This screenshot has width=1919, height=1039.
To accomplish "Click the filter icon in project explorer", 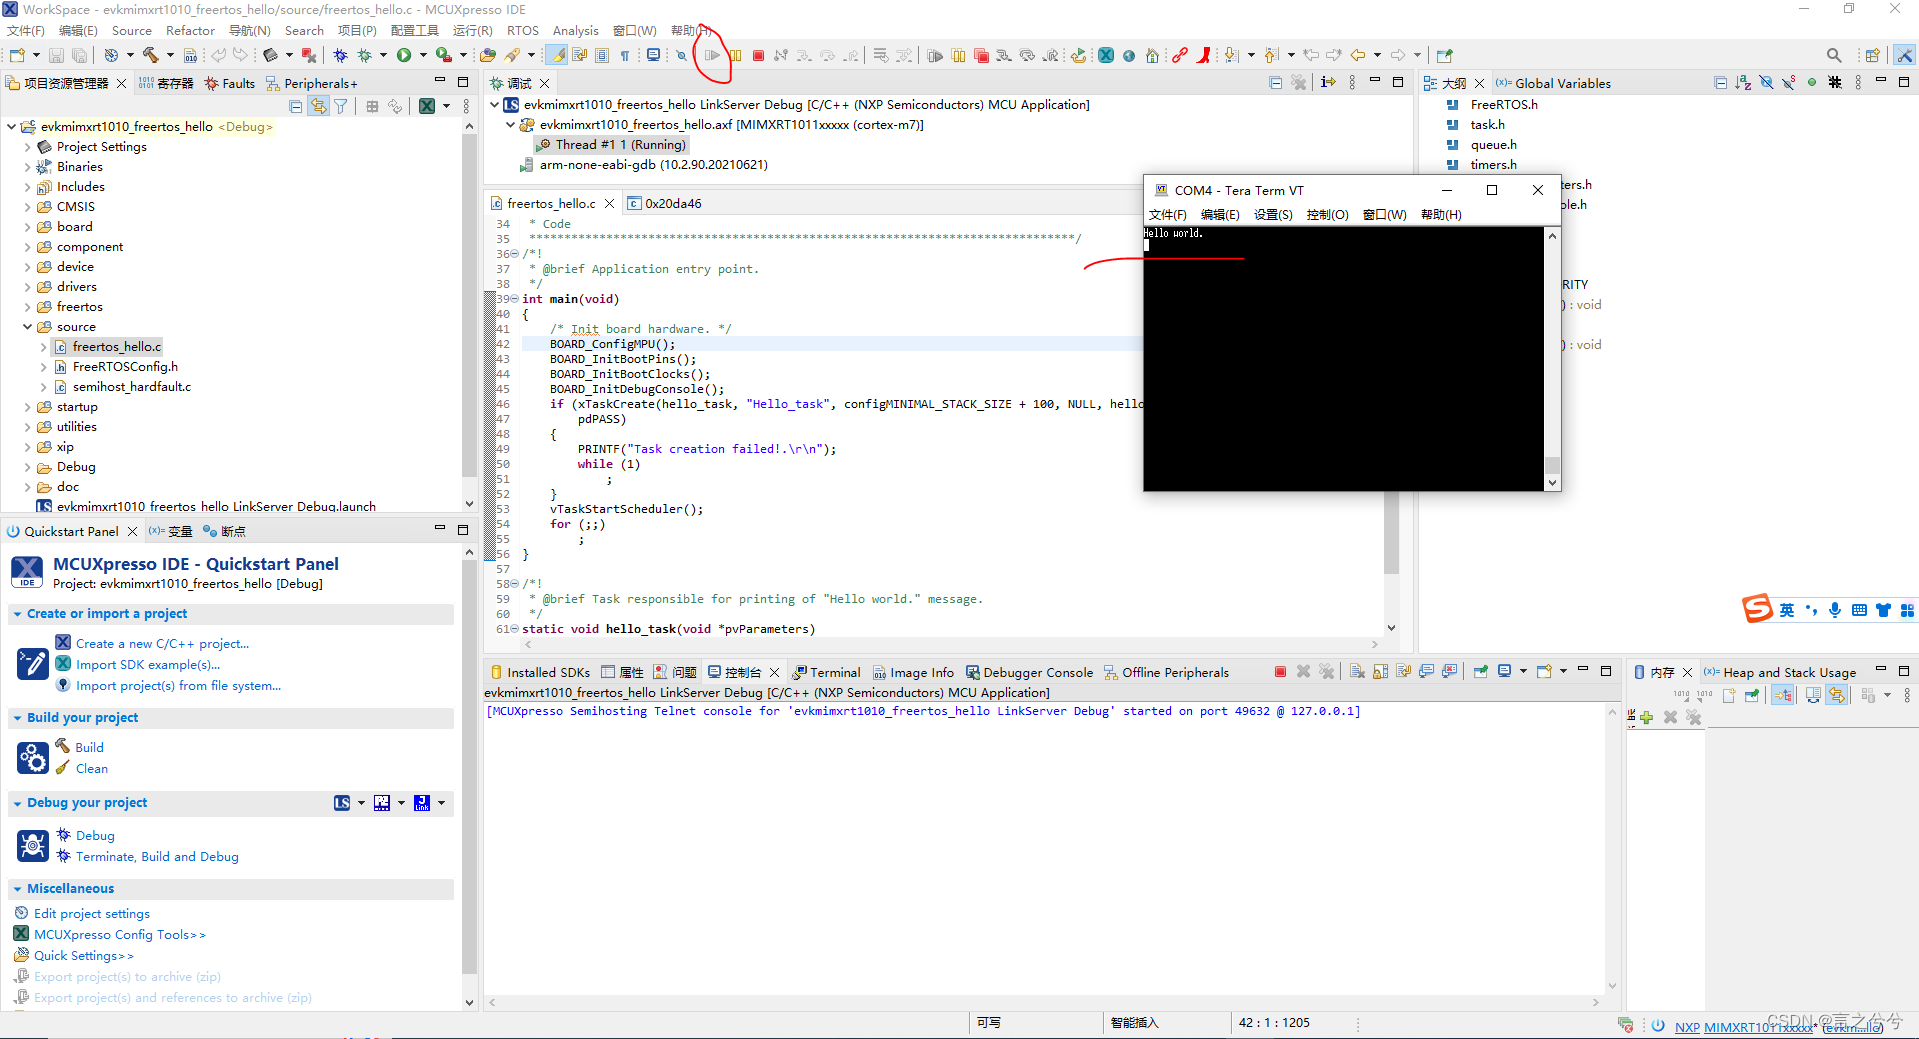I will pyautogui.click(x=341, y=106).
